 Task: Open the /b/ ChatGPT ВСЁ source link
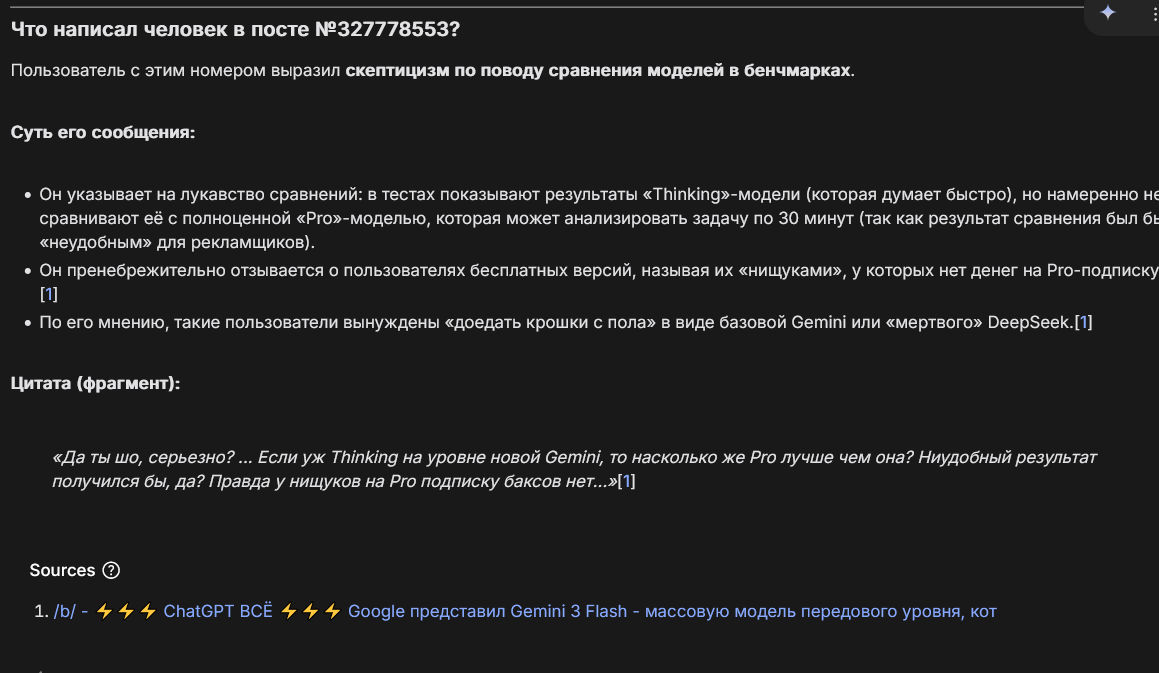coord(525,611)
